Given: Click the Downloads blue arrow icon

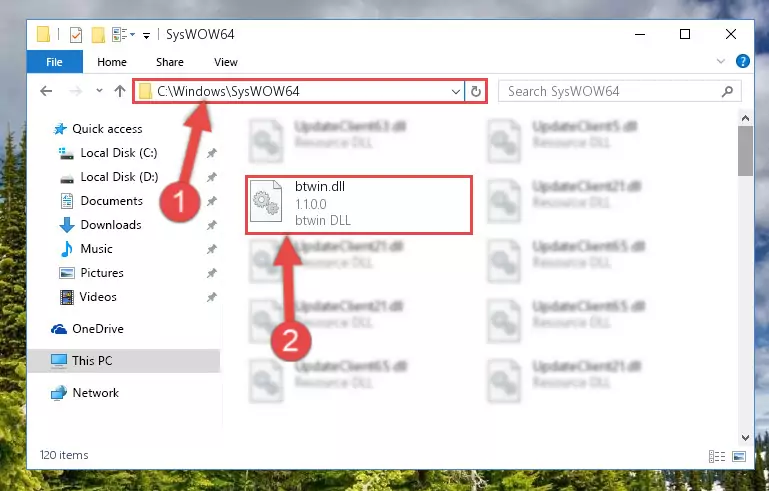Looking at the screenshot, I should tap(67, 225).
